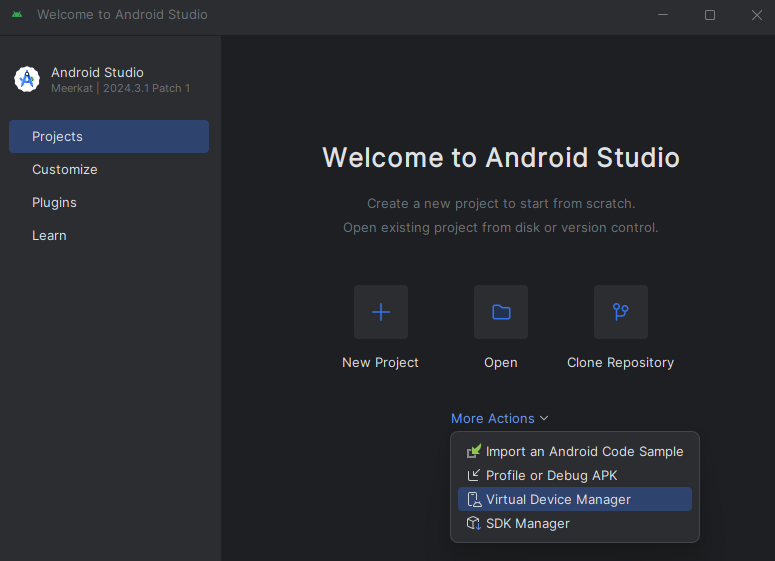775x561 pixels.
Task: Collapse the More Actions dropdown
Action: pos(500,419)
